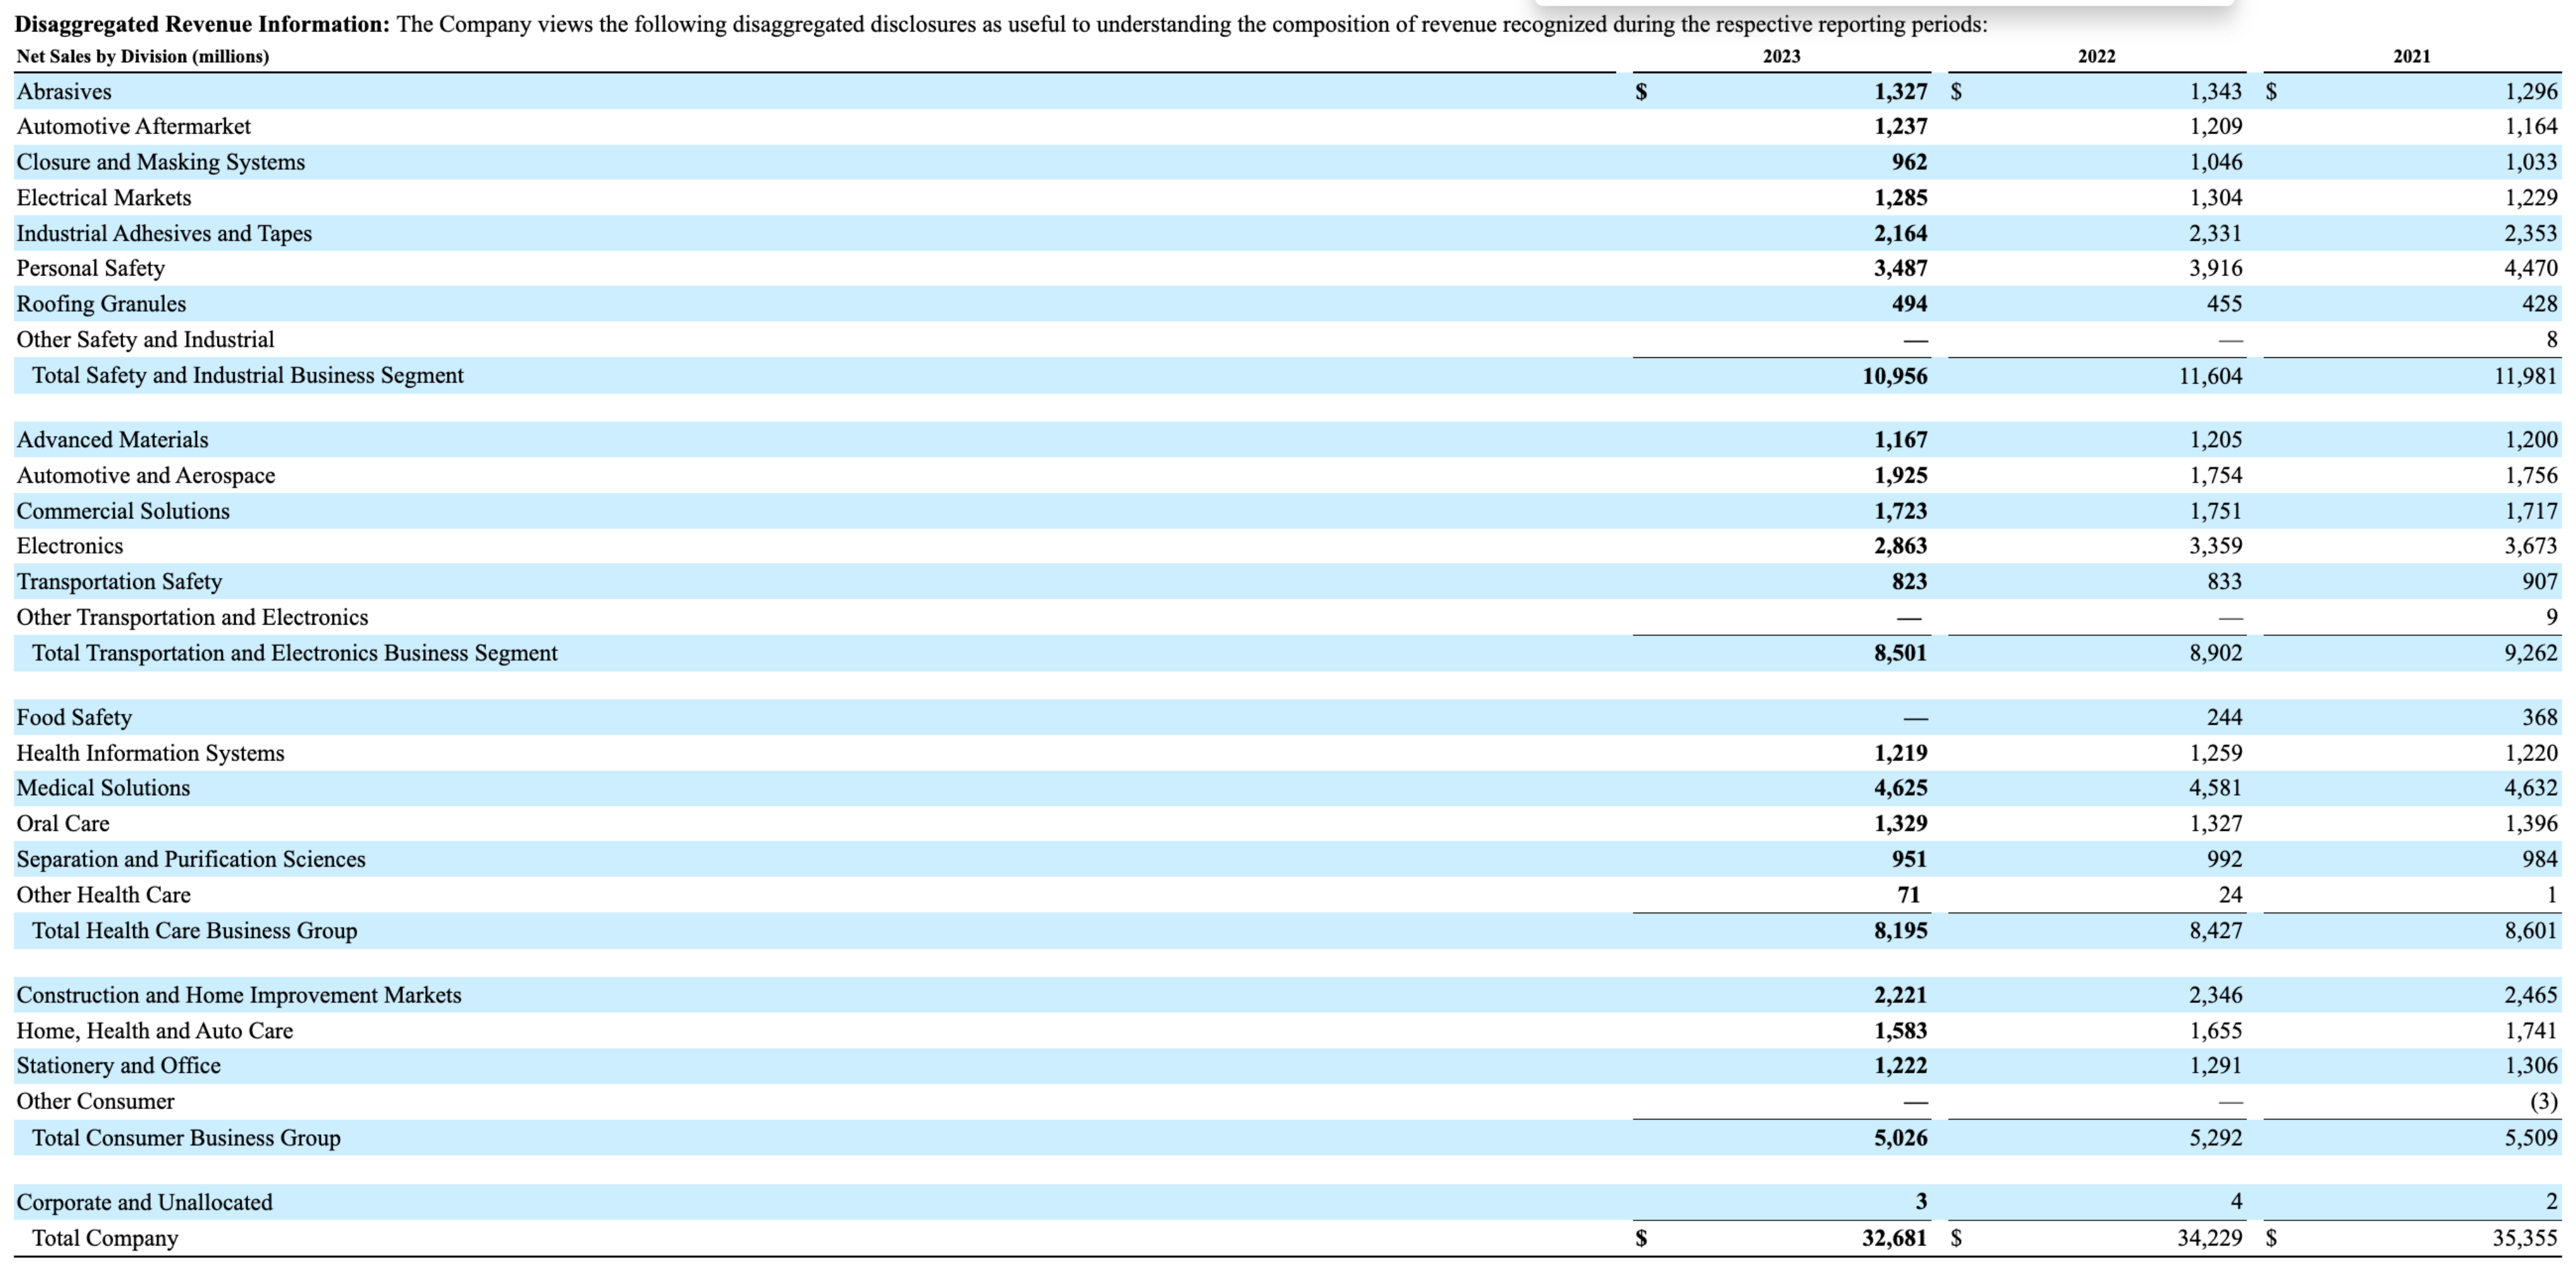Screen dimensions: 2576x1277
Task: Click Other Transportation and Electronics label
Action: pyautogui.click(x=192, y=617)
